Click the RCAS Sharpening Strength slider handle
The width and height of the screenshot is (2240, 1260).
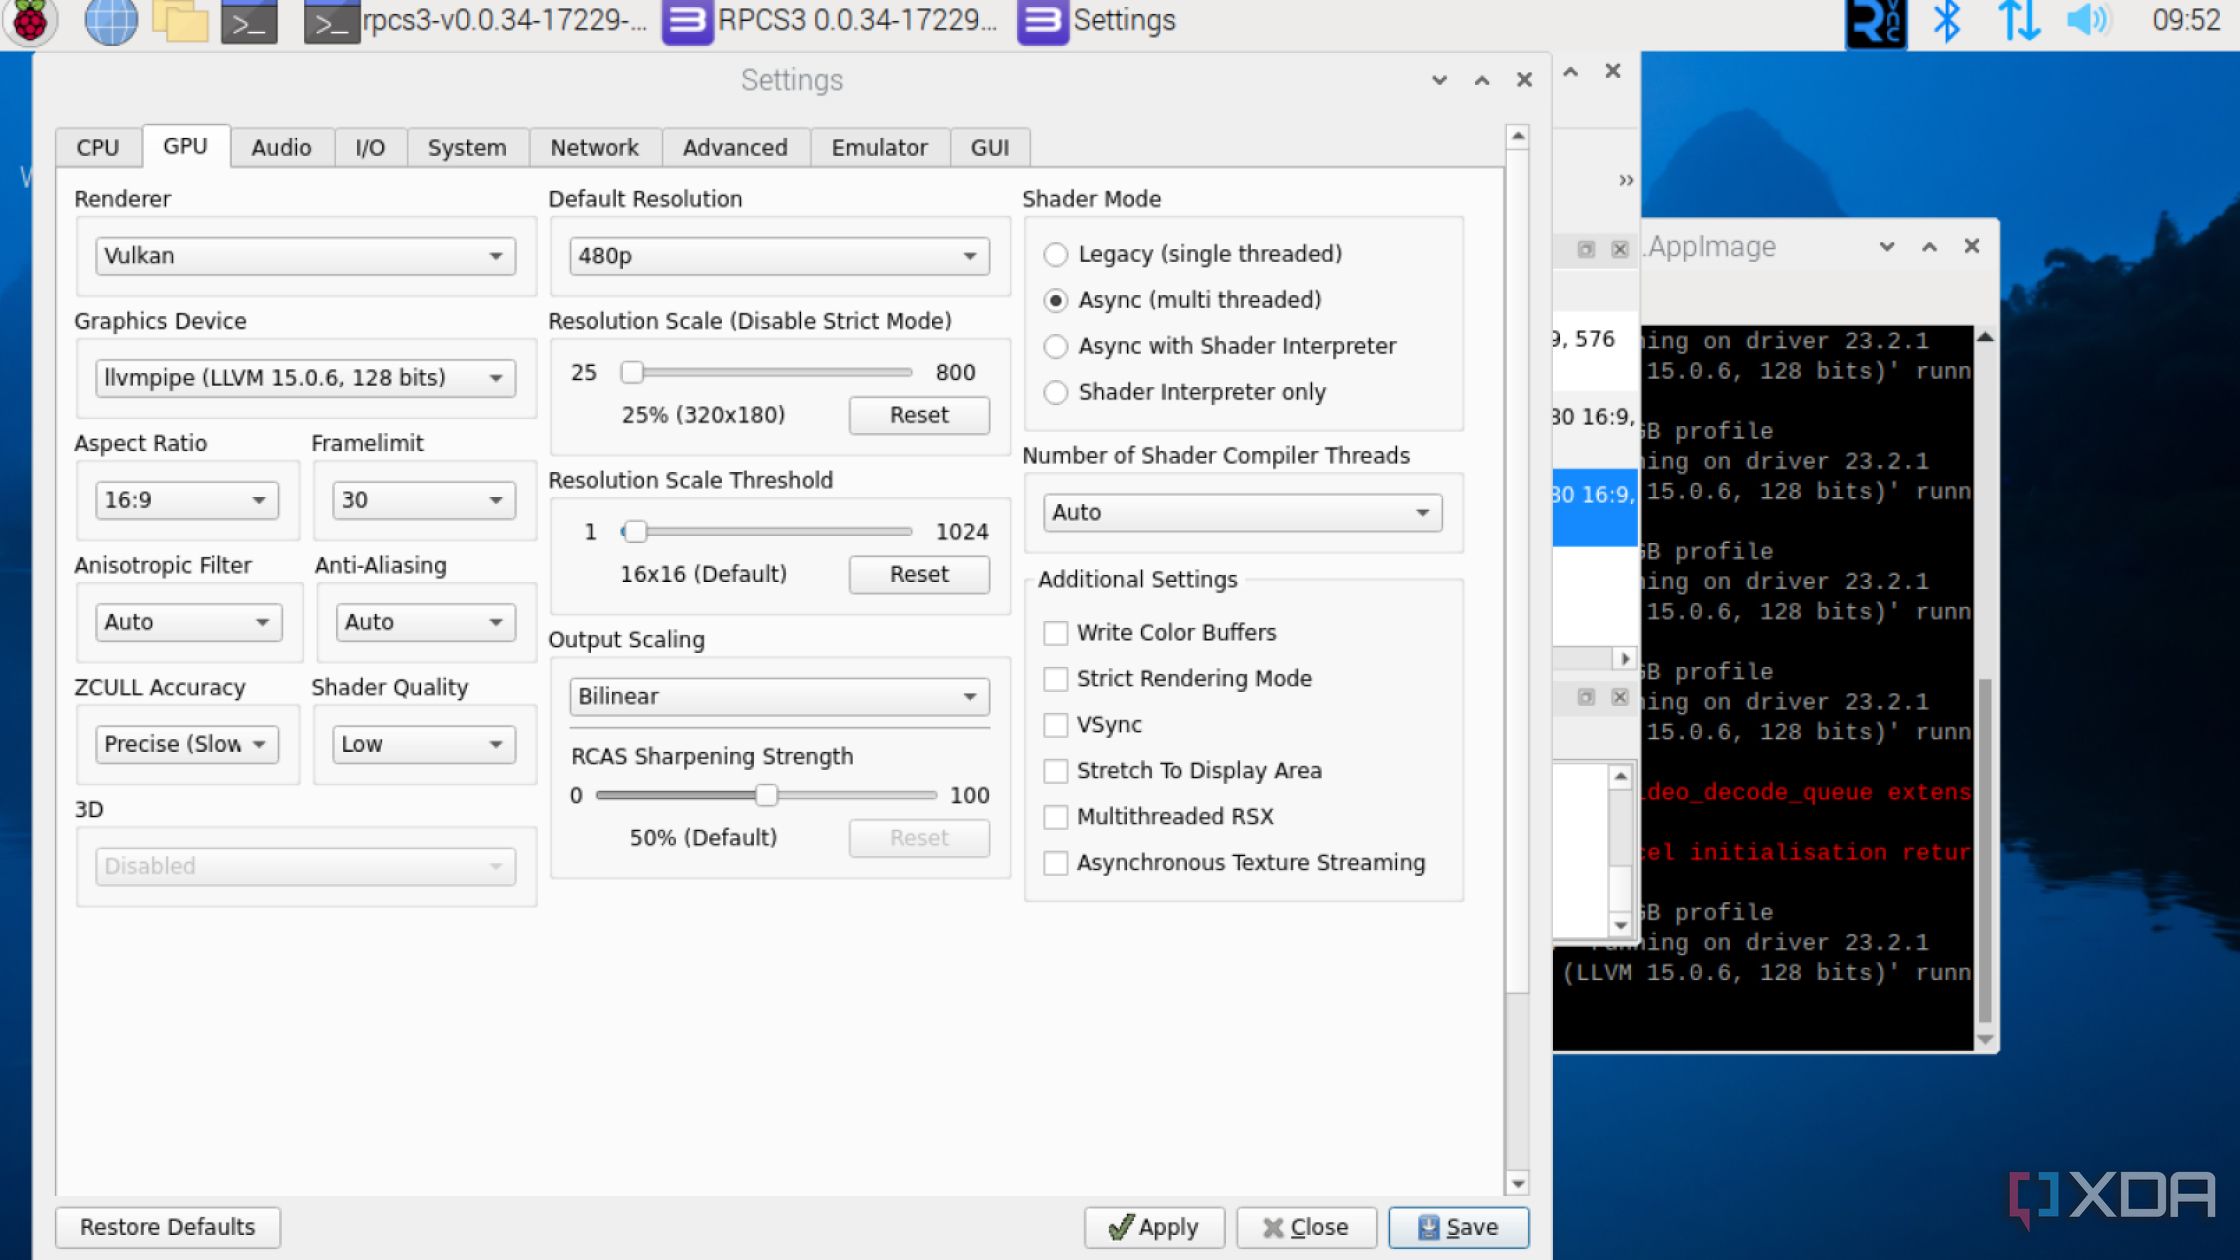pyautogui.click(x=766, y=796)
